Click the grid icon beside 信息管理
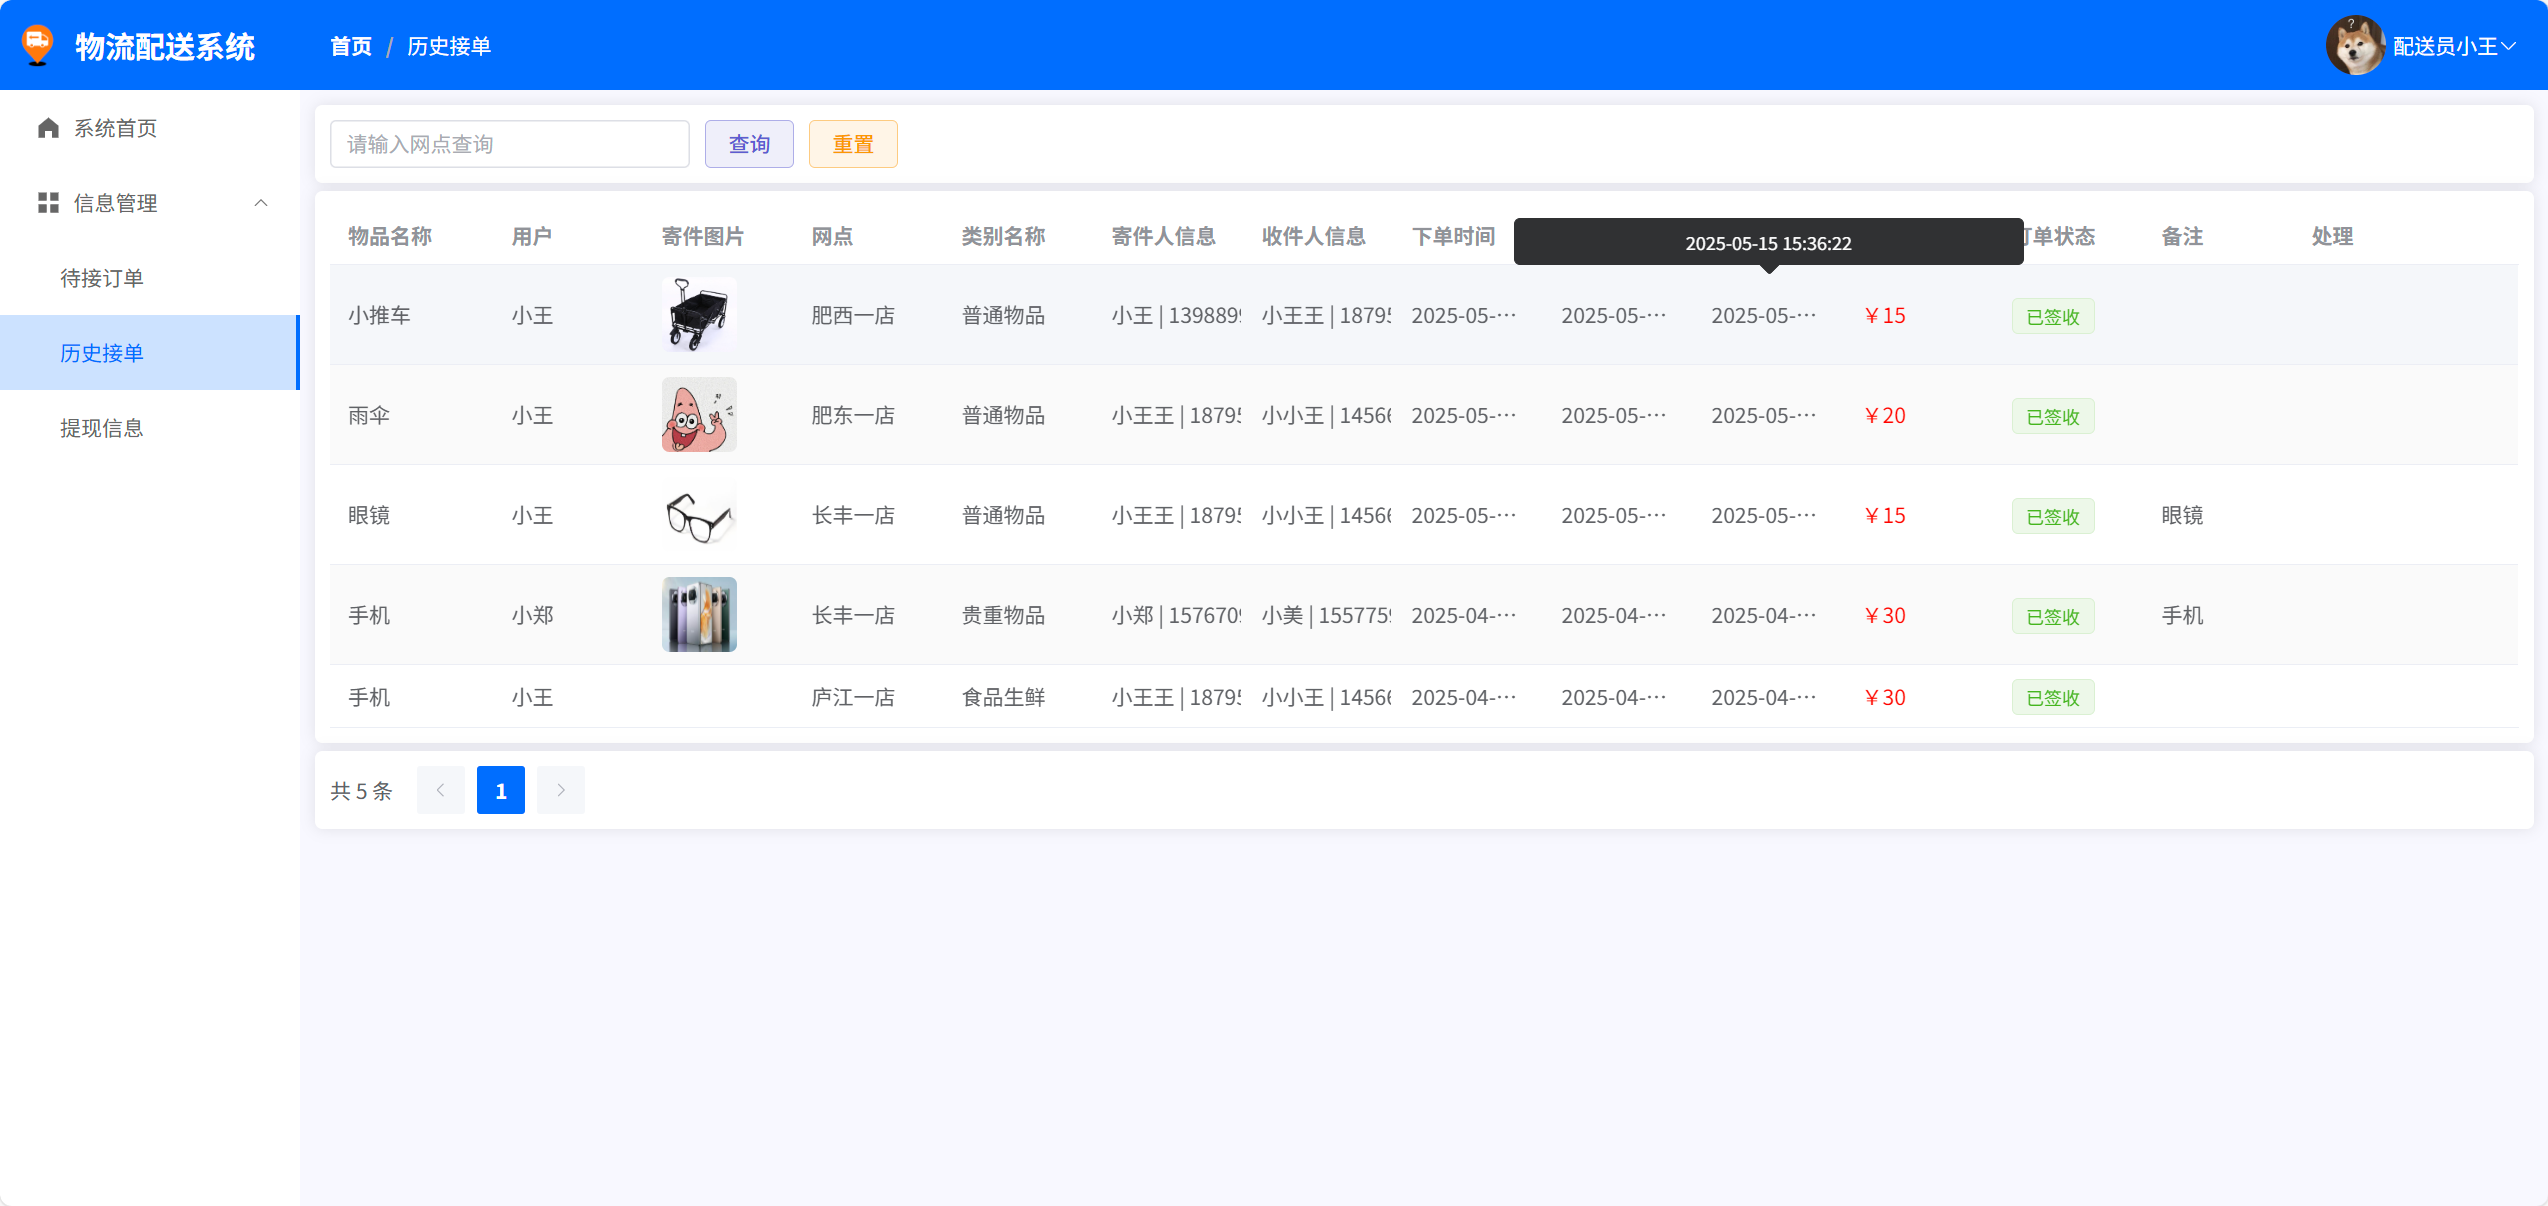 [x=48, y=203]
